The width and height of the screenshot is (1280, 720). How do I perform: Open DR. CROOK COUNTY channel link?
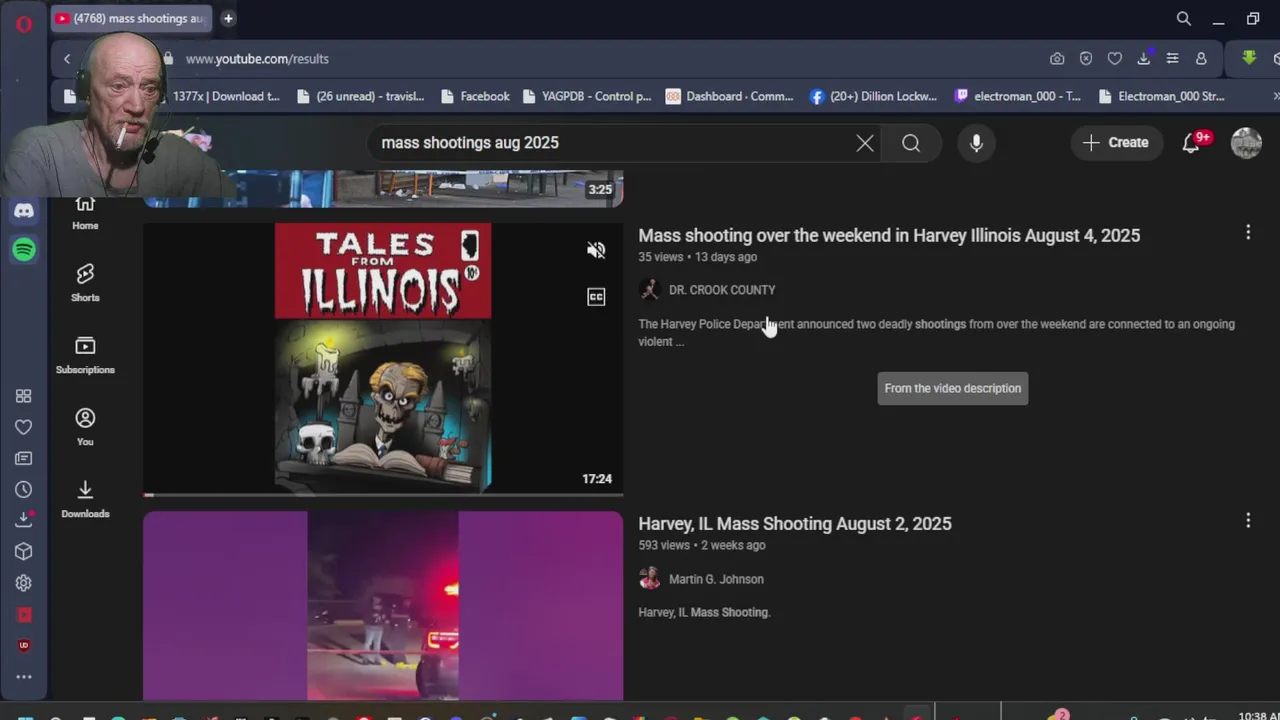click(x=721, y=290)
